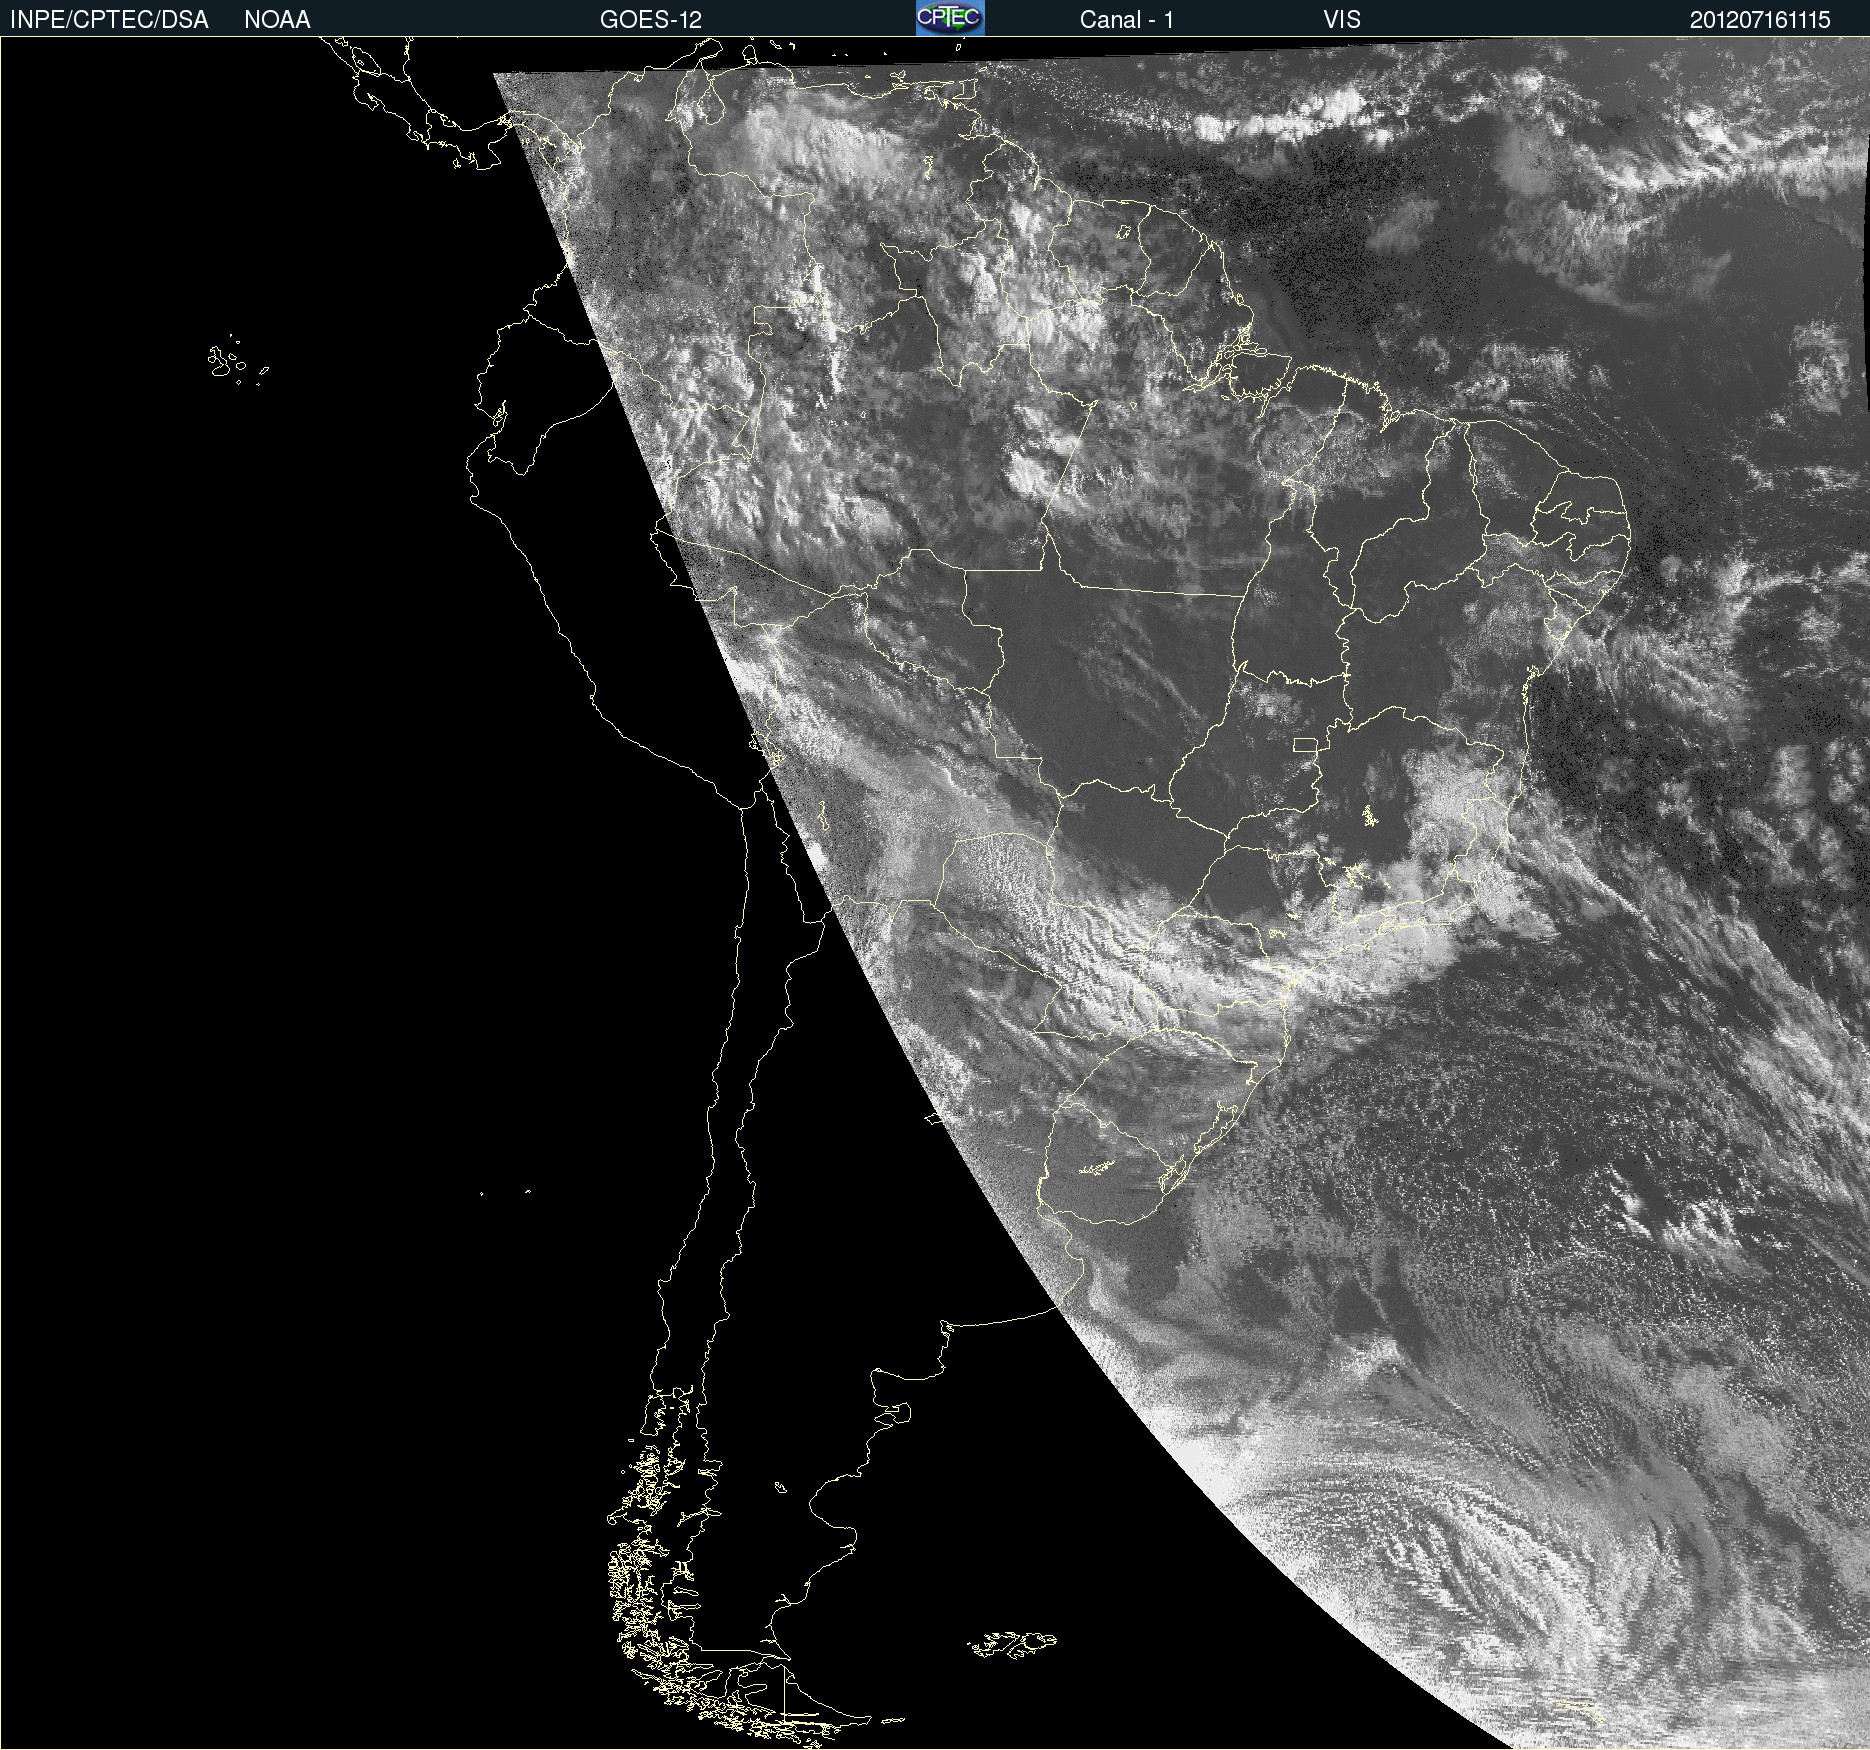1870x1750 pixels.
Task: Click the Canal - 1 label
Action: 1126,20
